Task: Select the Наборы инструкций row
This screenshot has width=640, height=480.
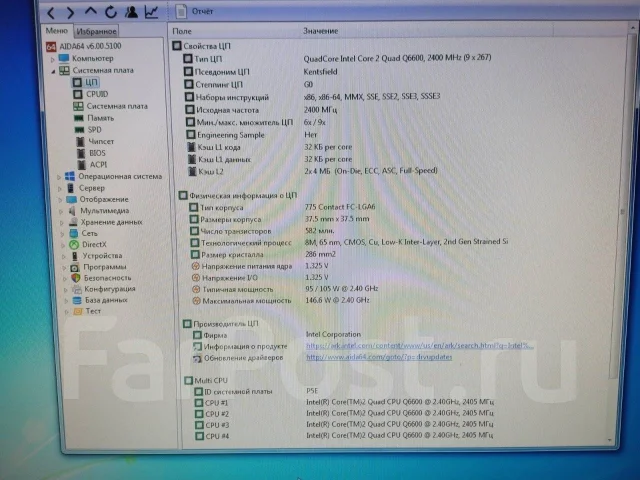Action: 312,97
